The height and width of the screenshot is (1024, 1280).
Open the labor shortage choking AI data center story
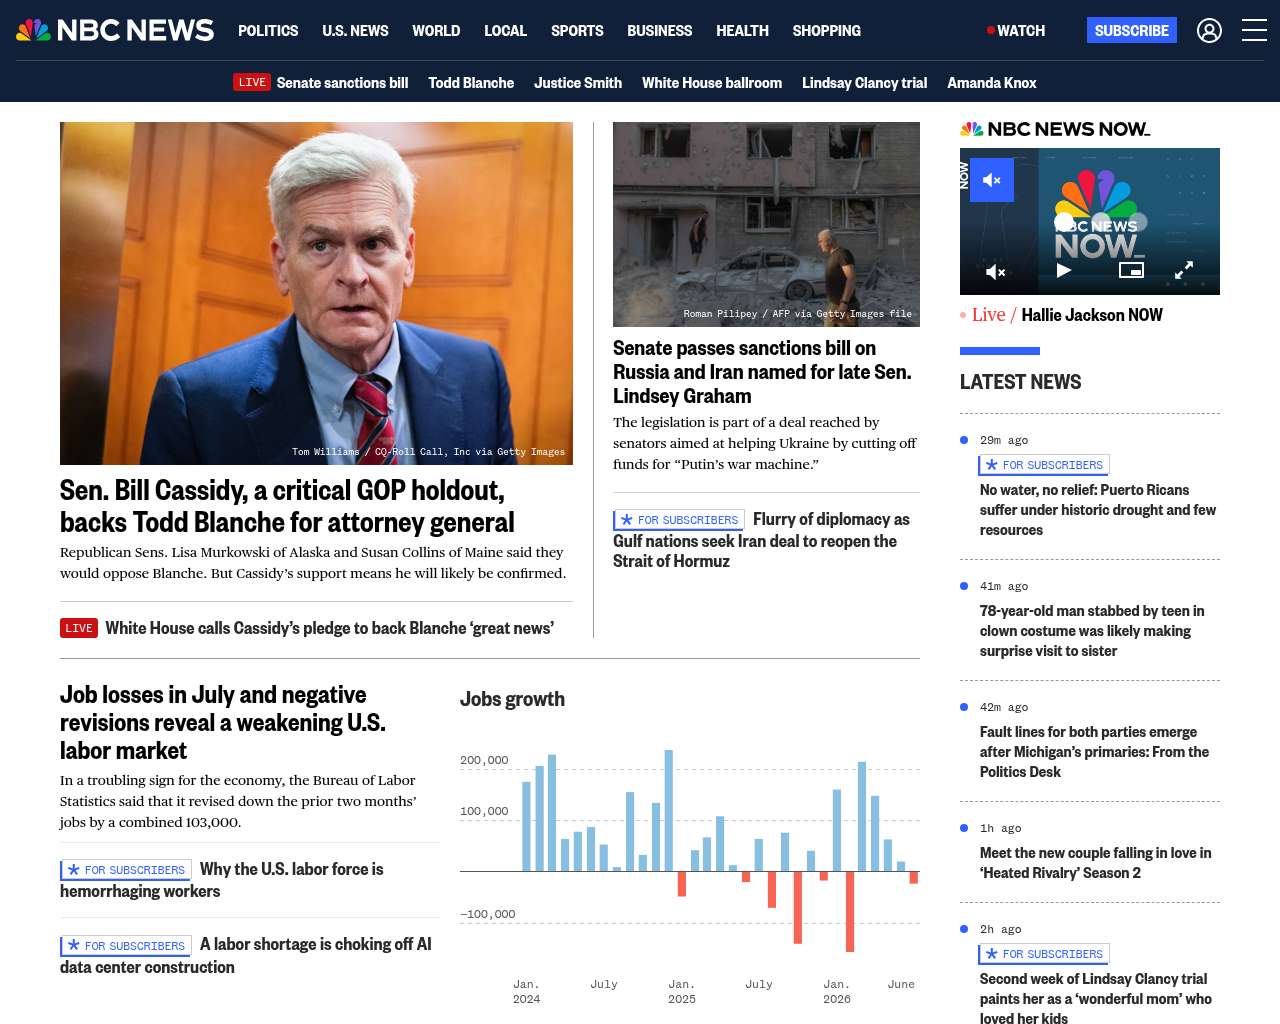click(x=246, y=955)
